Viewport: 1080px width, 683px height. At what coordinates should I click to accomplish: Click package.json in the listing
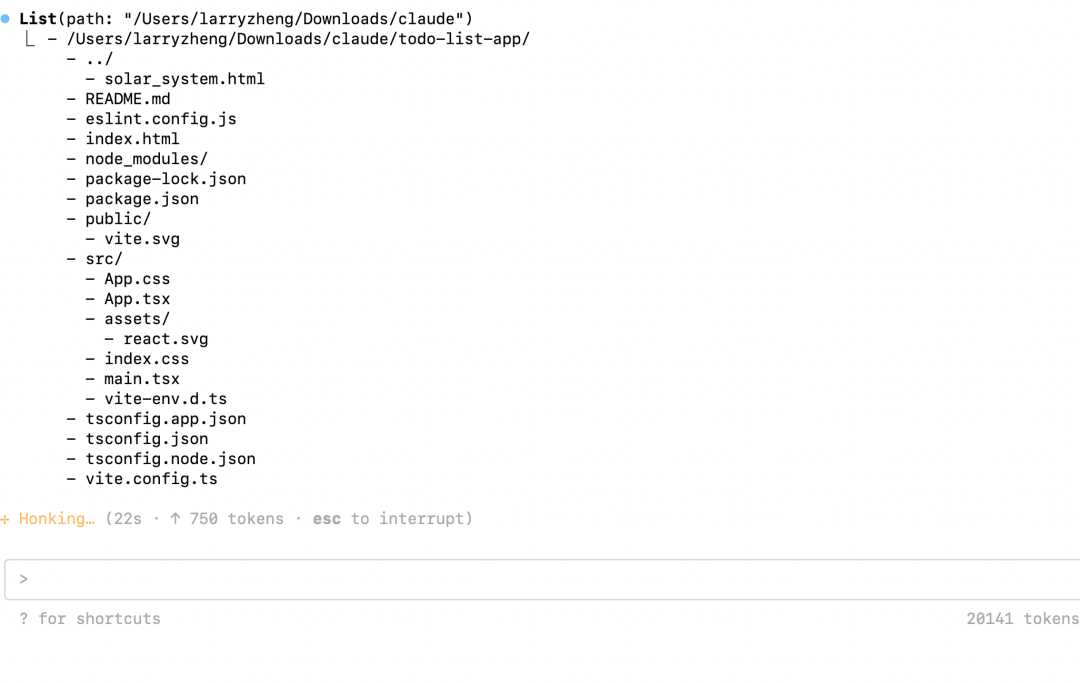pos(142,199)
